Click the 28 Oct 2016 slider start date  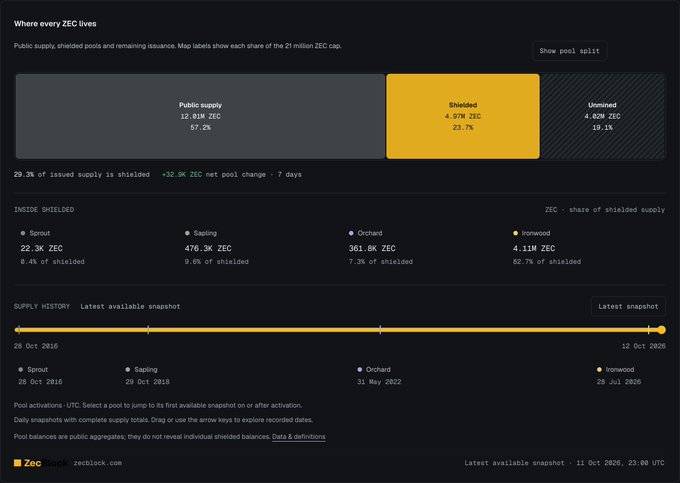(x=36, y=346)
